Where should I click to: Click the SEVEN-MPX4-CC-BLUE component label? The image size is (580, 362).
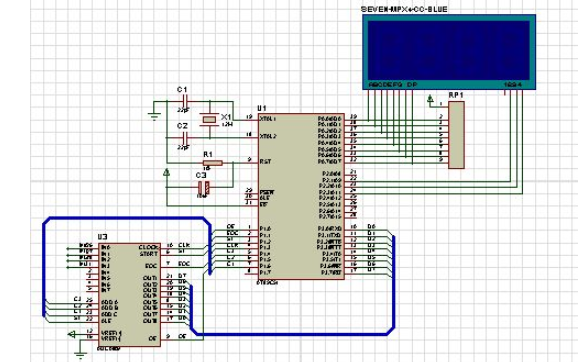[x=404, y=9]
